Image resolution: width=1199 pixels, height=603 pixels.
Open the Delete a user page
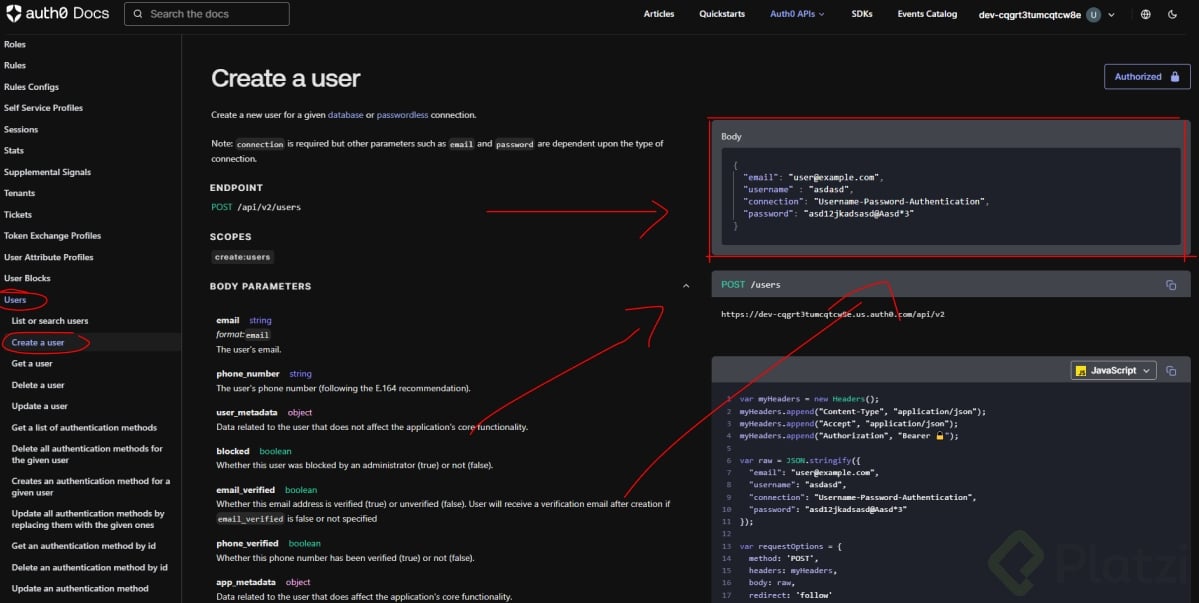(37, 385)
